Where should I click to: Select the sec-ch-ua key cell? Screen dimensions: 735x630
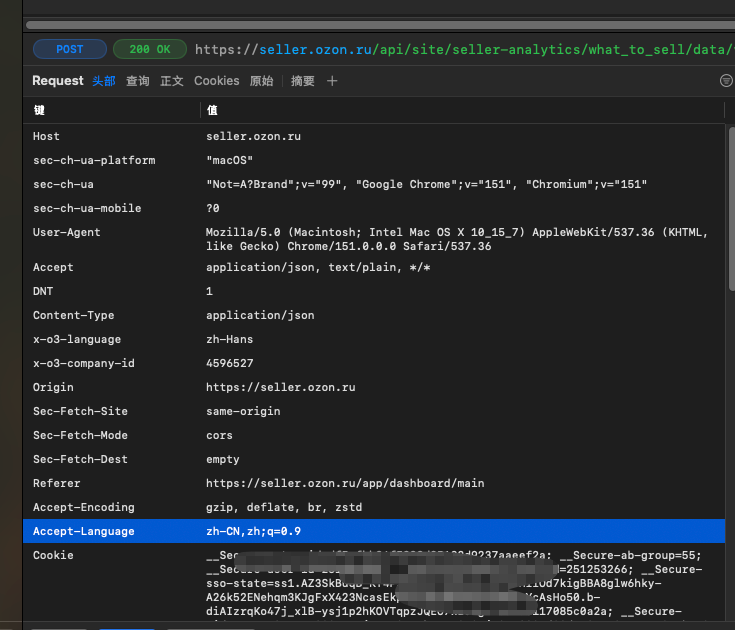pos(63,184)
